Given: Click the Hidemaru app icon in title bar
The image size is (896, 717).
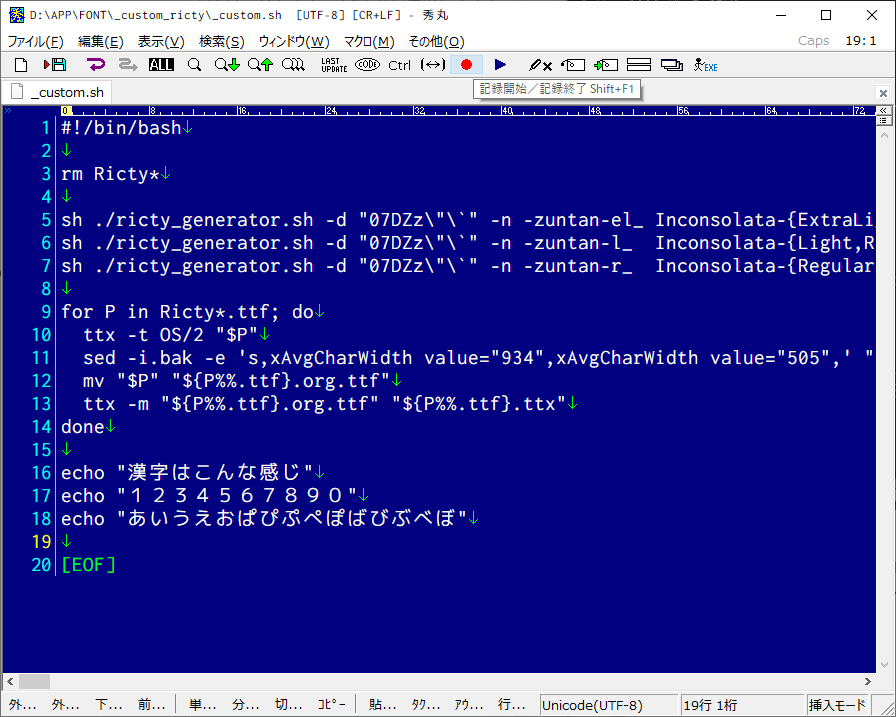Looking at the screenshot, I should 17,15.
